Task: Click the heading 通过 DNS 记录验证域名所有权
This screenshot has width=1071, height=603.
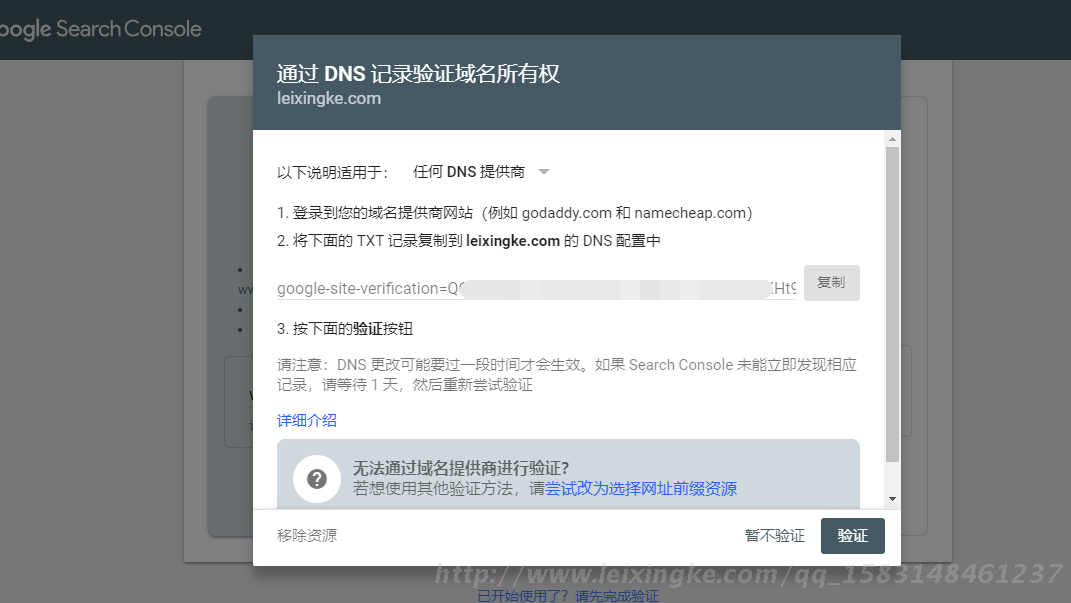Action: pos(418,74)
